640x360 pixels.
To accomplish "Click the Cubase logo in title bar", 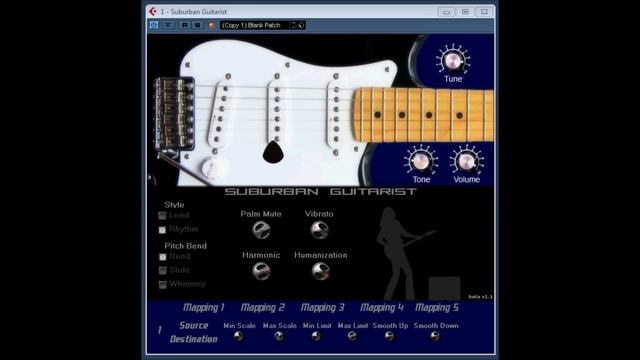I will tap(153, 11).
